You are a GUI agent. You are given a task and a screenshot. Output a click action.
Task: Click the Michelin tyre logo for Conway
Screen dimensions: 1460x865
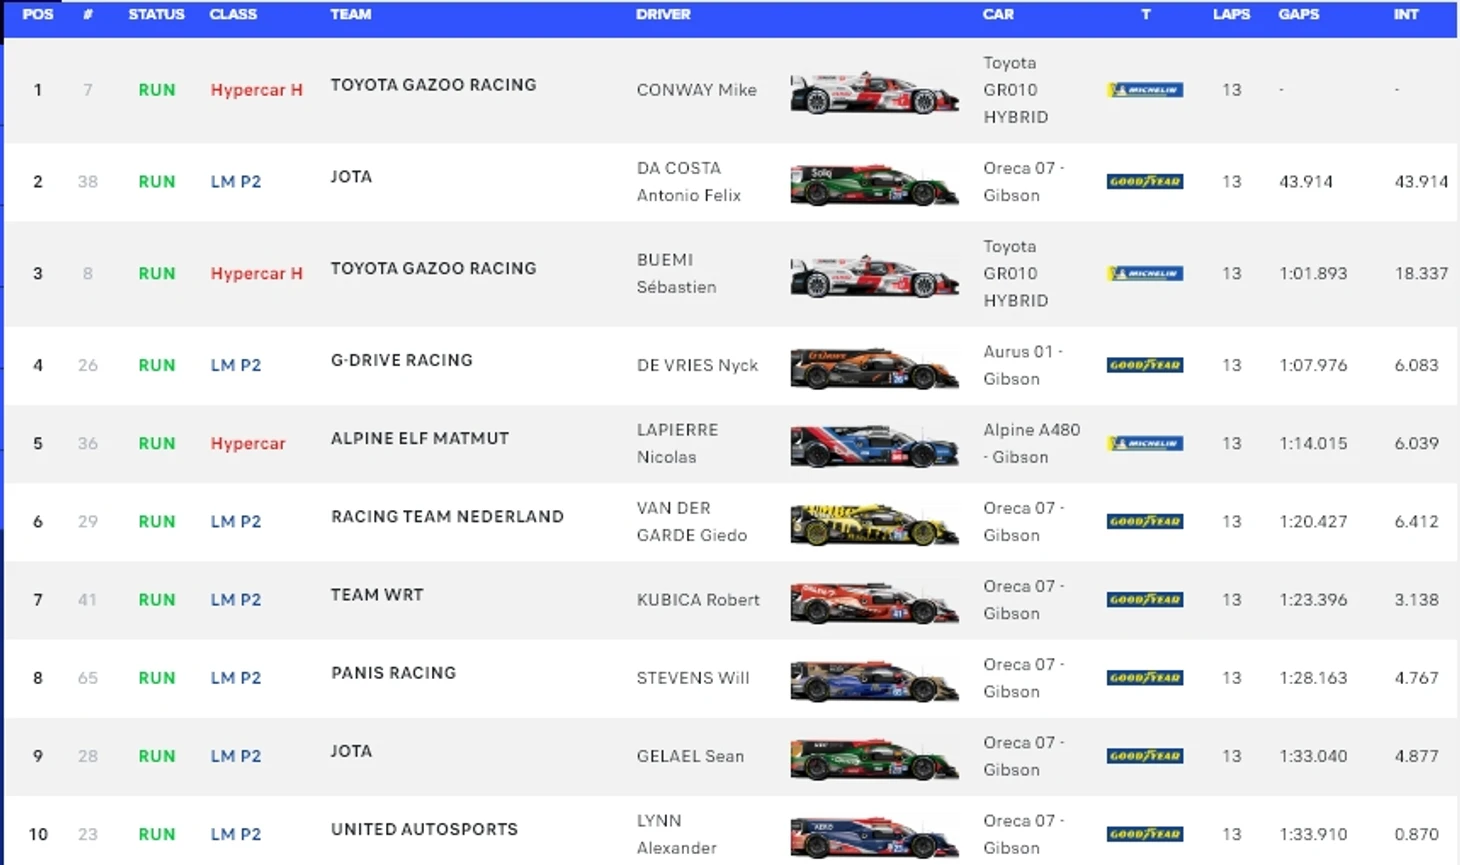tap(1145, 90)
